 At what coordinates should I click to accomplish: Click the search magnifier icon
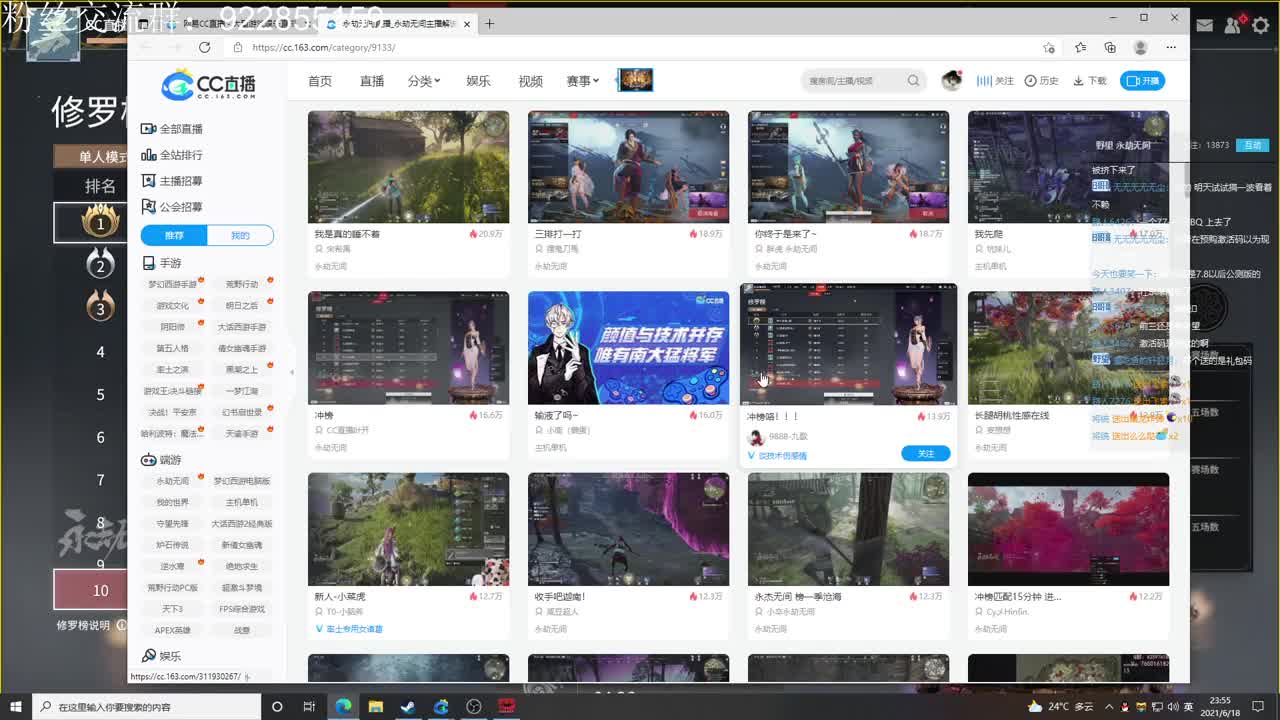913,81
